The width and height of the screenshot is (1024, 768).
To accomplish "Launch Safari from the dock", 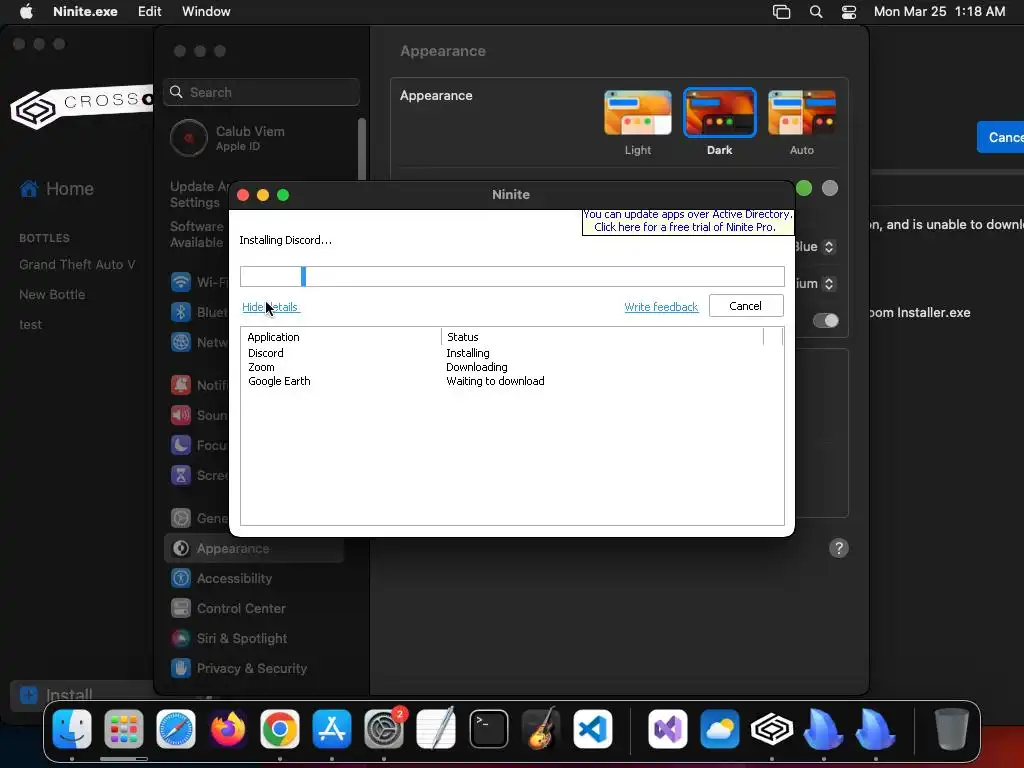I will [176, 729].
